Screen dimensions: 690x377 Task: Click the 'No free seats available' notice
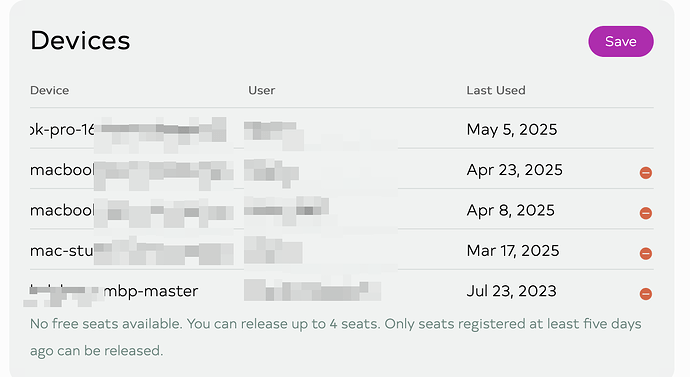(x=336, y=337)
